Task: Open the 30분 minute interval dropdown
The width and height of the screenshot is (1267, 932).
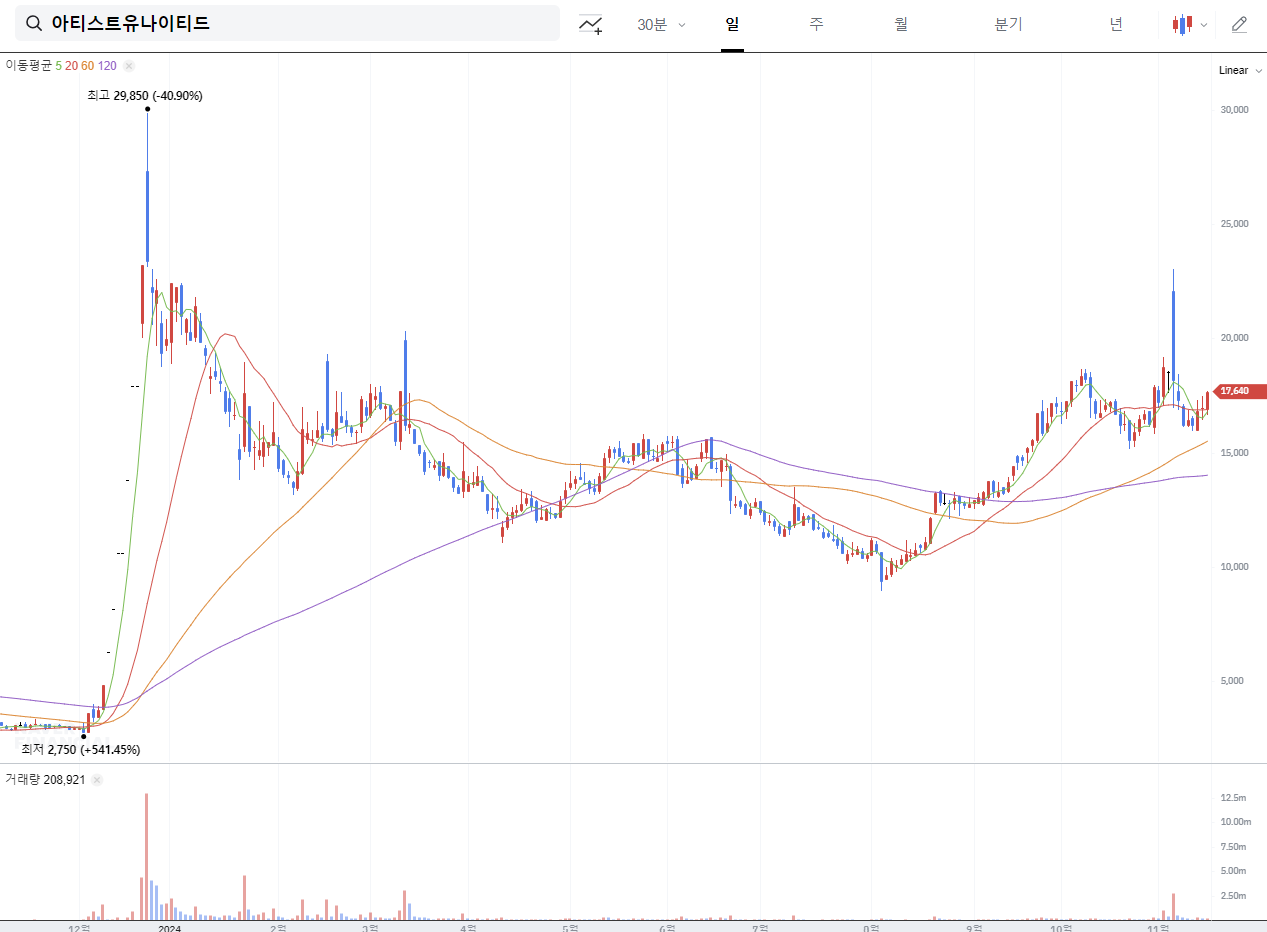Action: tap(661, 25)
